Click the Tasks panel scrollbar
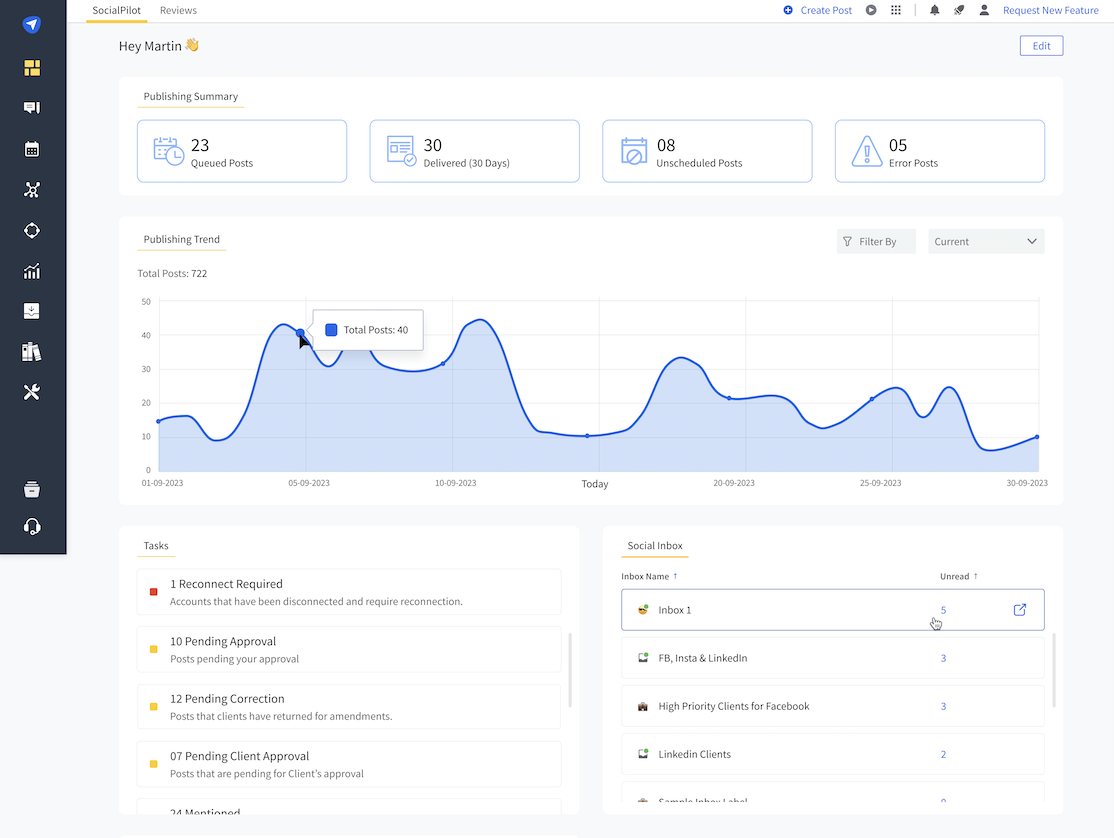This screenshot has height=838, width=1114. pyautogui.click(x=570, y=669)
